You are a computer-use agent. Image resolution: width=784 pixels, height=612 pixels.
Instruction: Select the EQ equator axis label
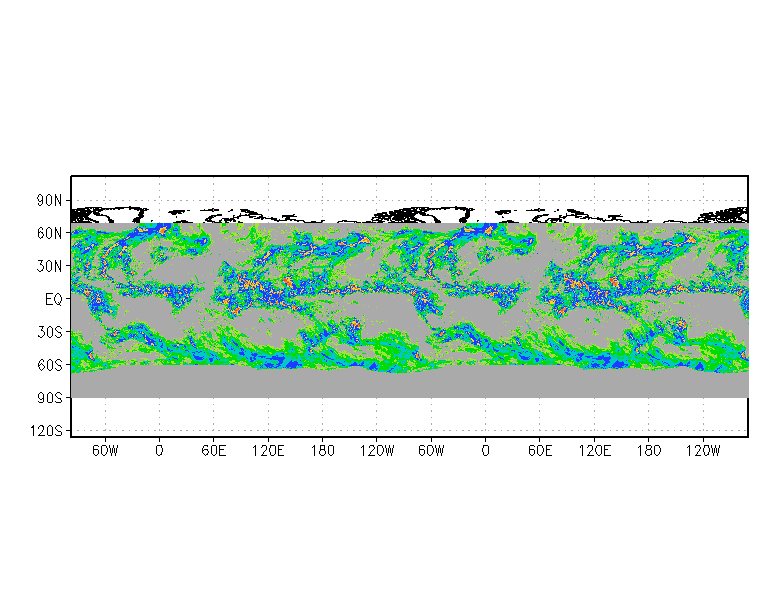pyautogui.click(x=54, y=299)
